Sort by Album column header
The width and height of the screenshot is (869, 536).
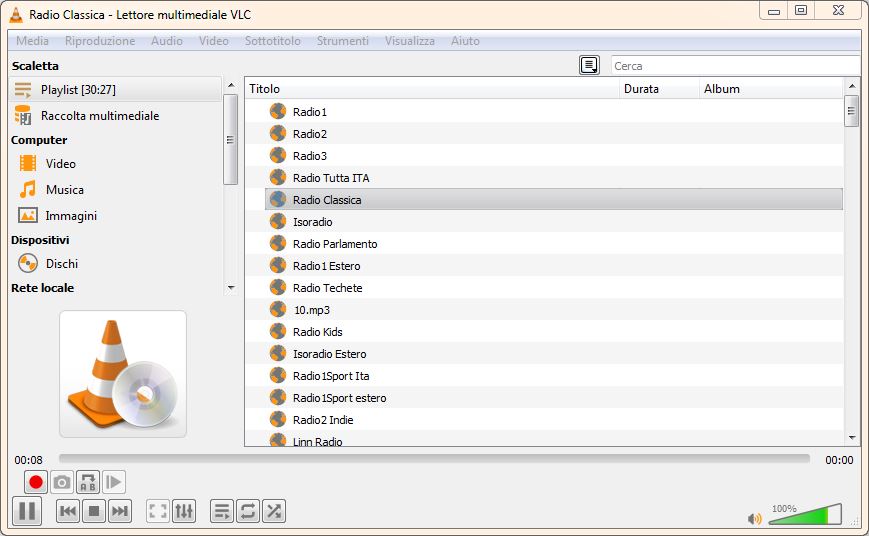pyautogui.click(x=771, y=89)
